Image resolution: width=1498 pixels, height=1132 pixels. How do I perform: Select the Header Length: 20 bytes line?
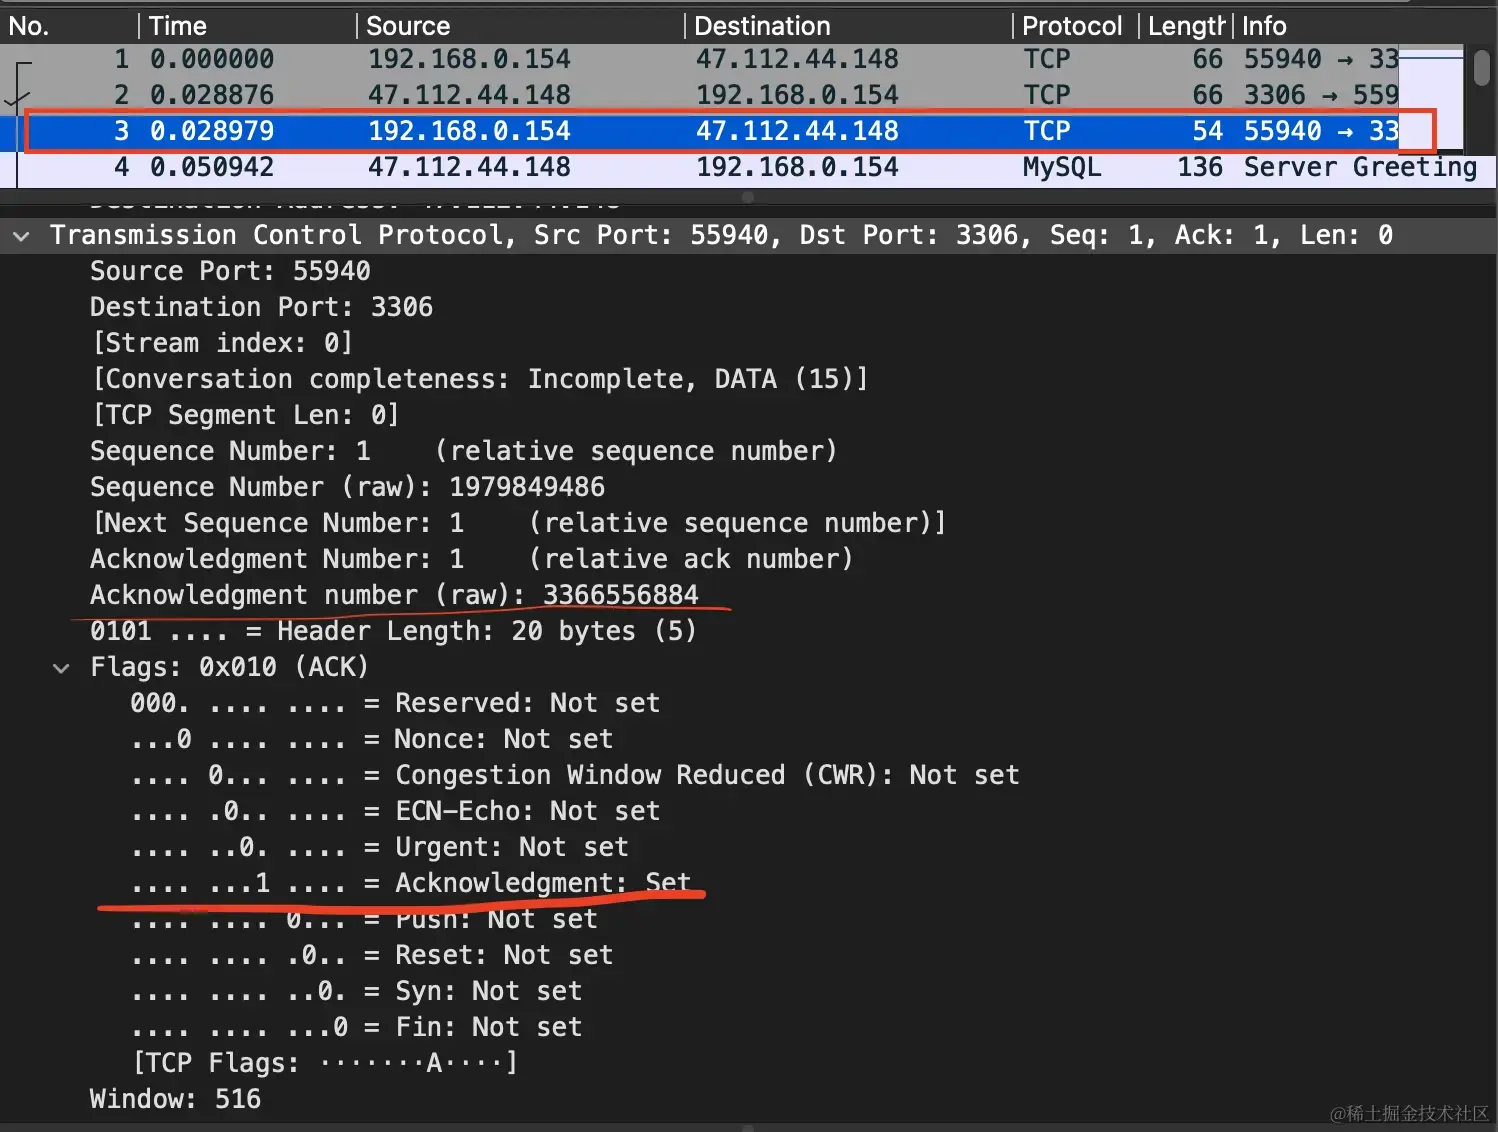393,631
